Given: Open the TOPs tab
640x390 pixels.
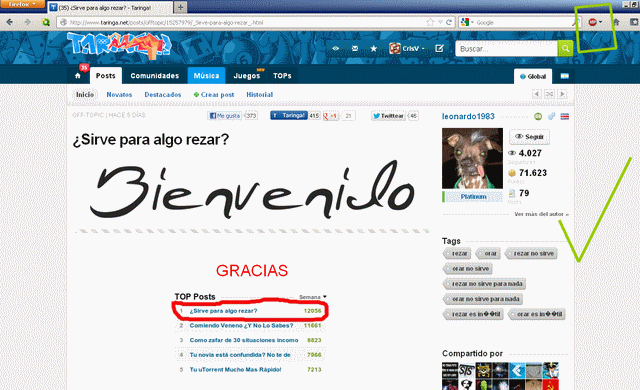Looking at the screenshot, I should pyautogui.click(x=282, y=76).
